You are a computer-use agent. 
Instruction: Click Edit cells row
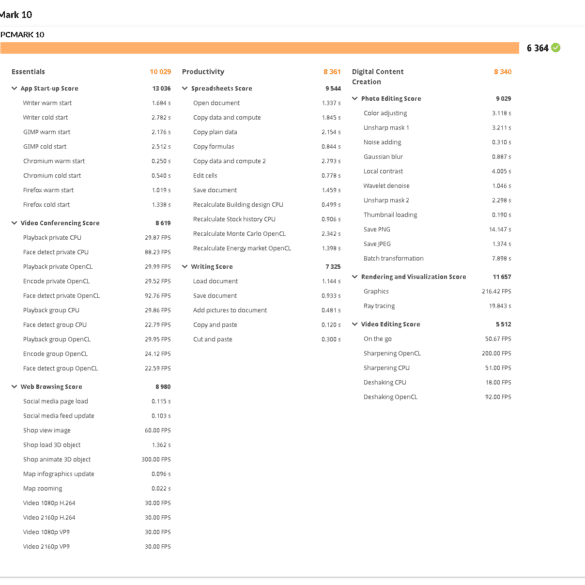click(x=267, y=176)
